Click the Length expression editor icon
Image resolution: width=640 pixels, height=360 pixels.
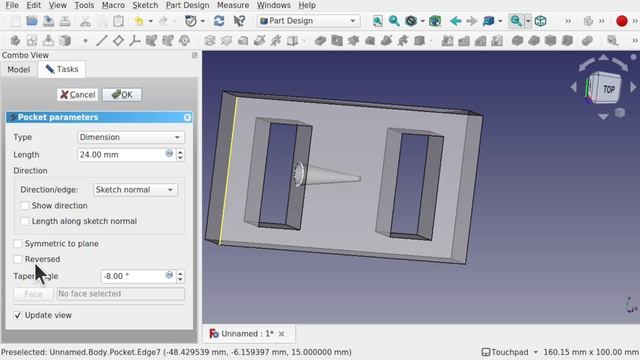pyautogui.click(x=169, y=153)
